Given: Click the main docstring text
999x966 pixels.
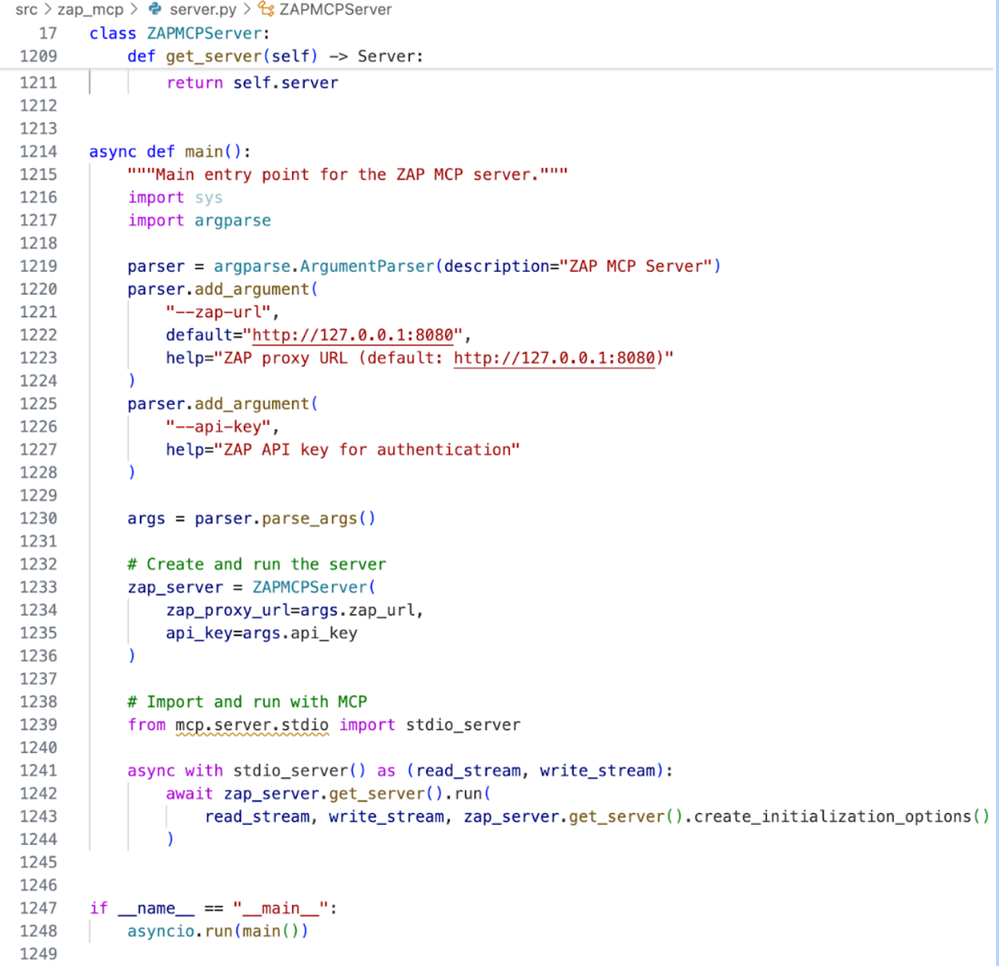Looking at the screenshot, I should [x=347, y=175].
